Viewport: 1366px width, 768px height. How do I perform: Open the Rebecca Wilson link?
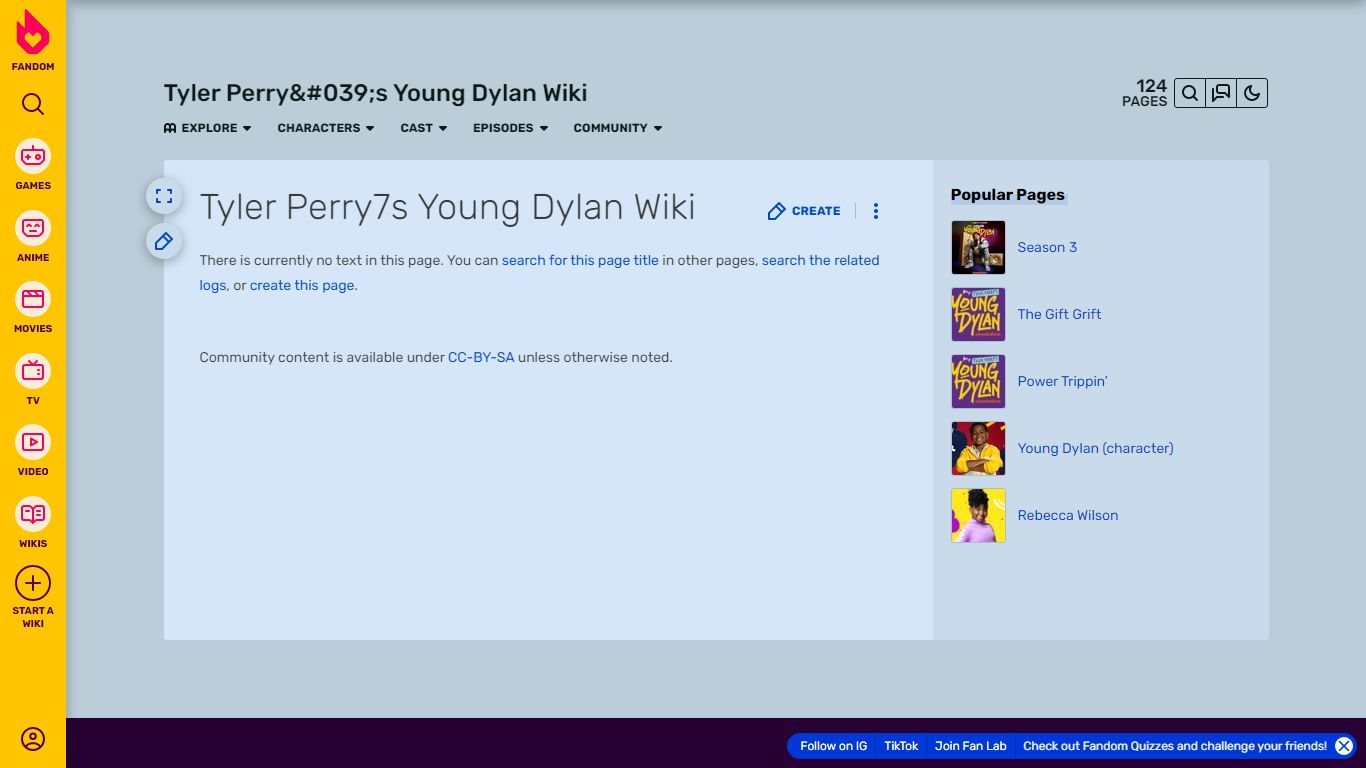(1068, 515)
